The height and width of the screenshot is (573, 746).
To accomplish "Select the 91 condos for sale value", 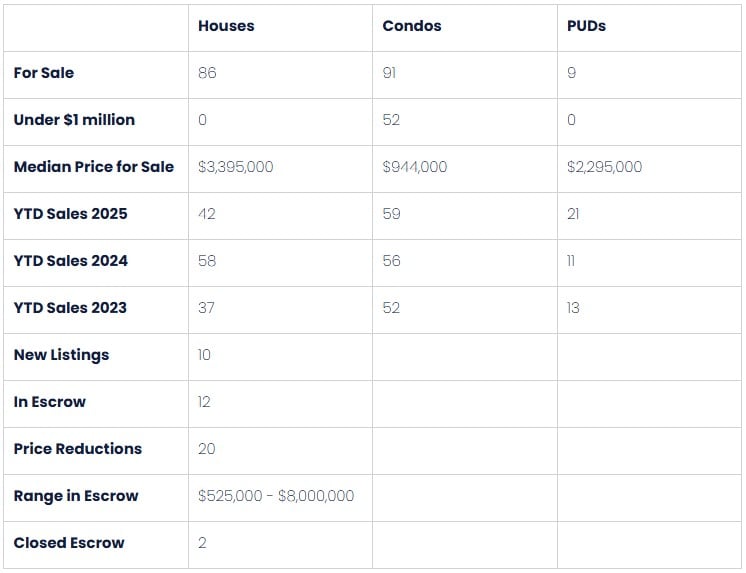I will click(x=390, y=73).
